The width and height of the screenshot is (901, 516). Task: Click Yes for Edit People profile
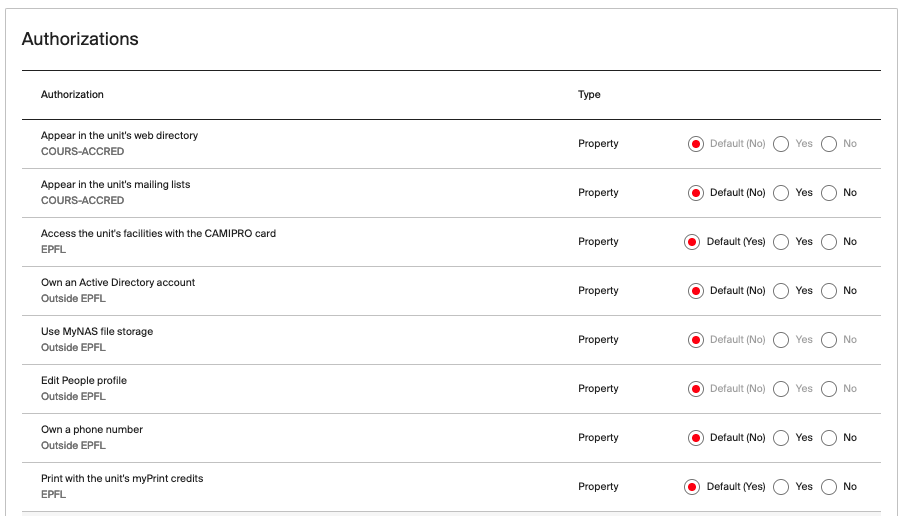(x=781, y=389)
